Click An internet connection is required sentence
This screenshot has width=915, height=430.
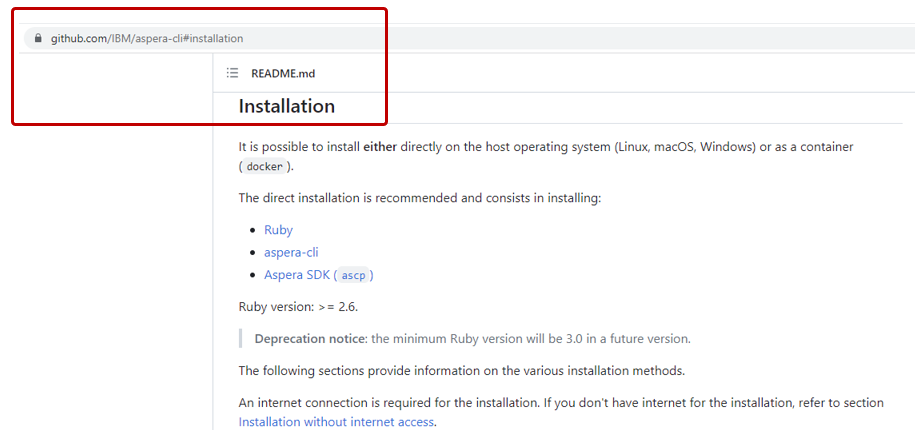tap(560, 403)
